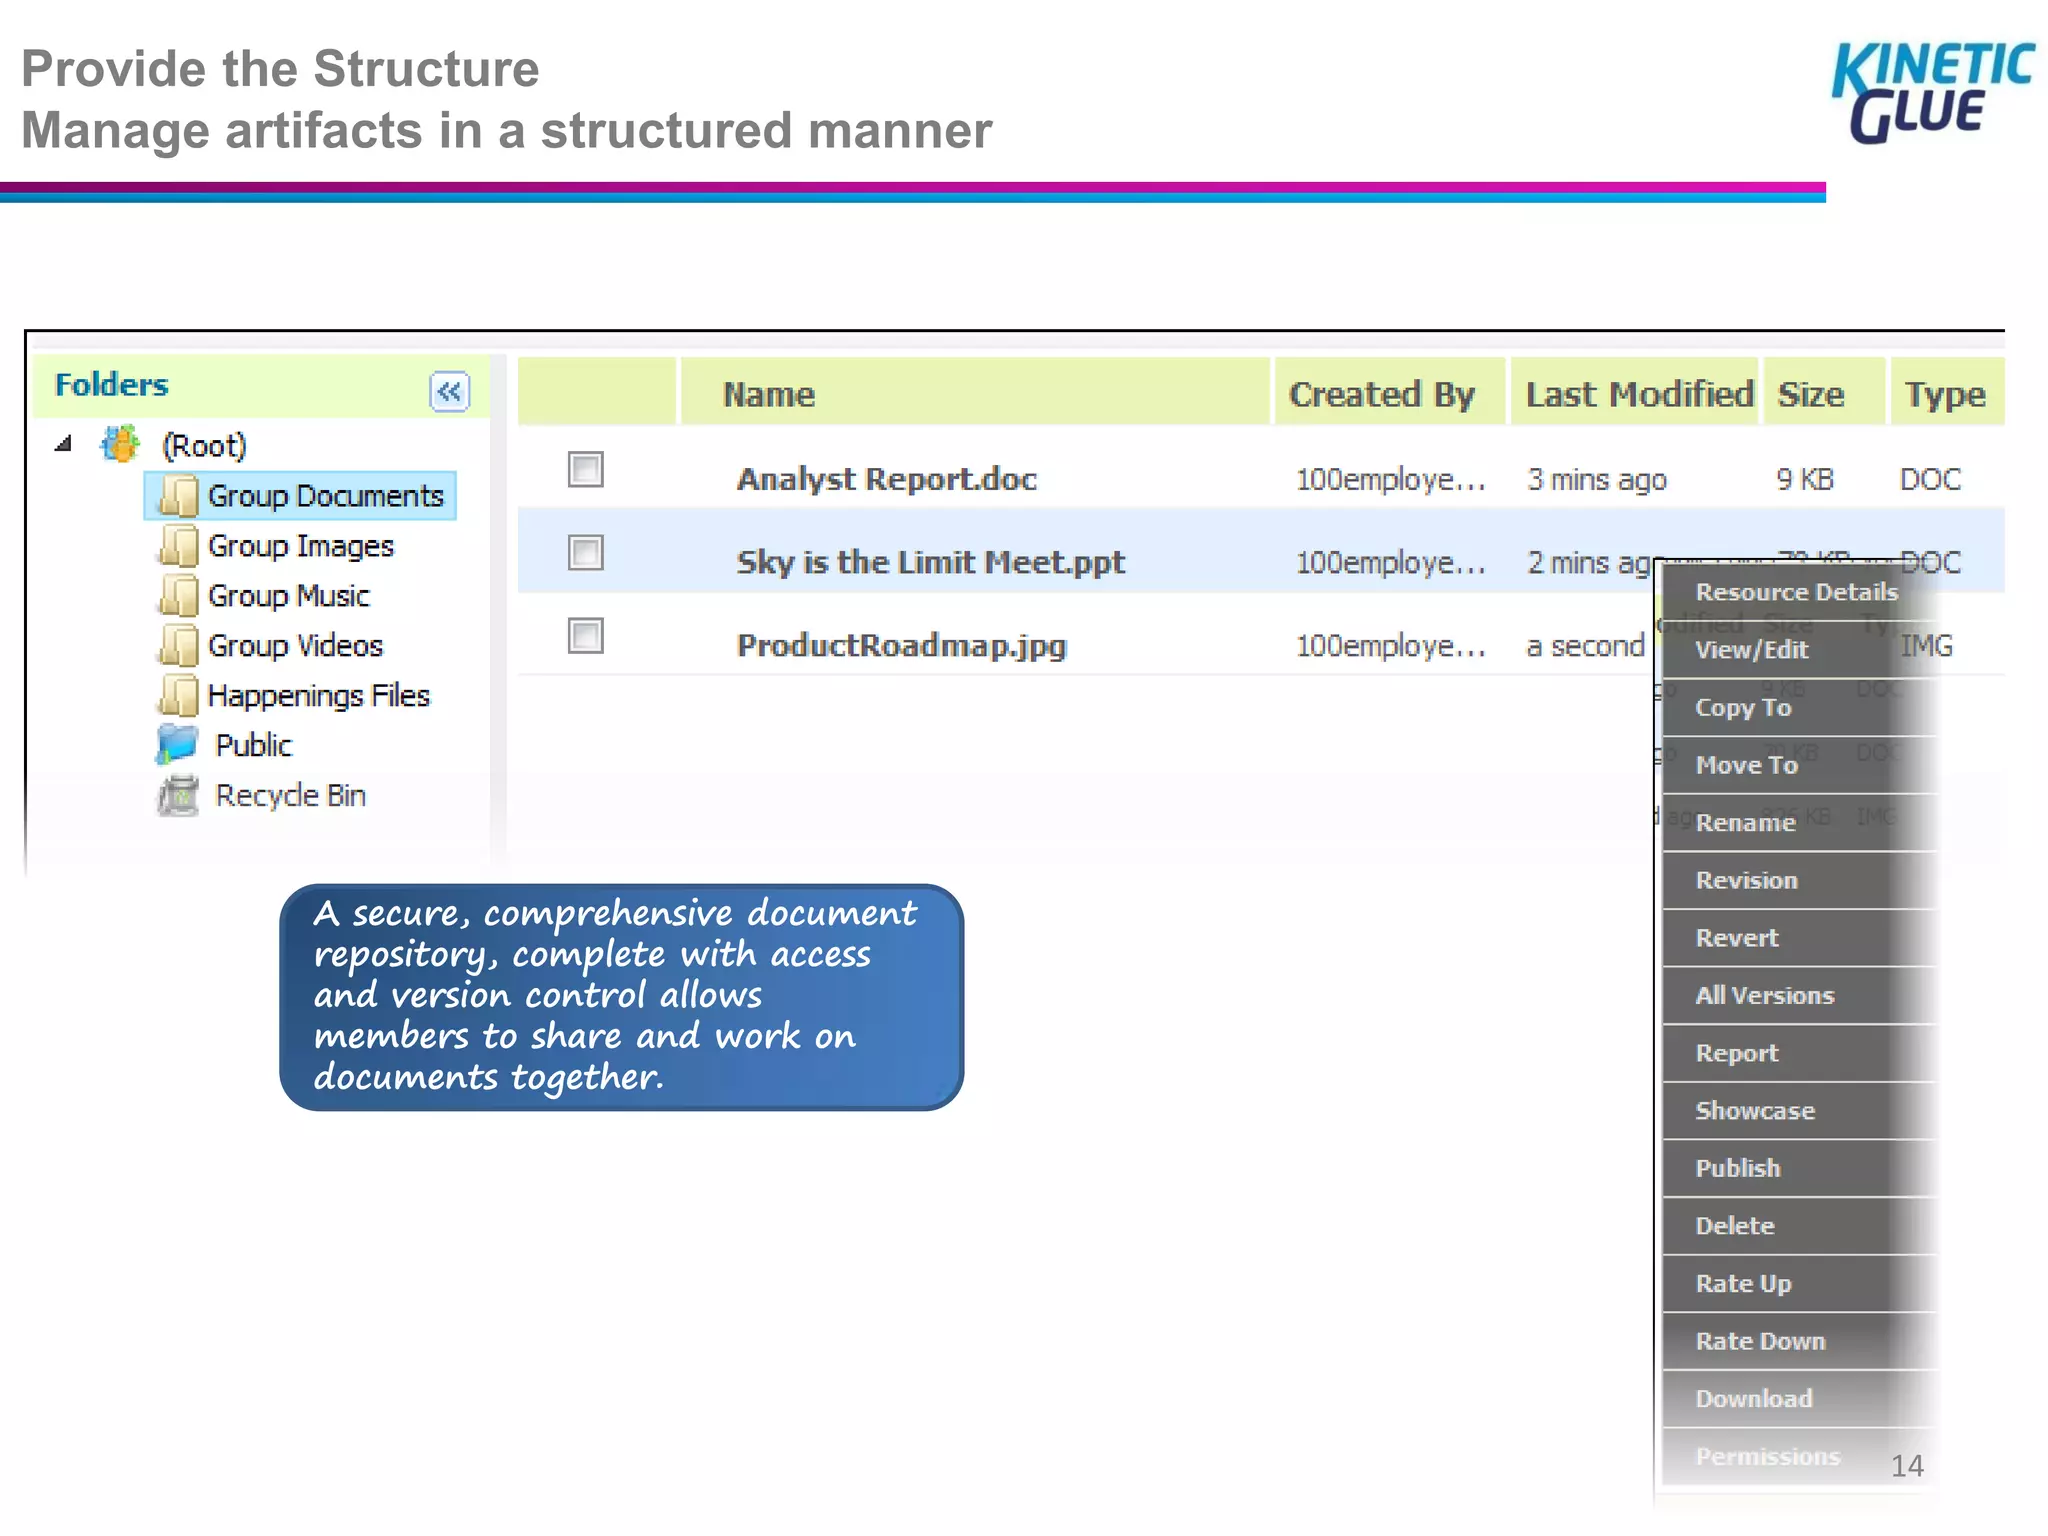This screenshot has height=1536, width=2048.
Task: Select Showcase in context menu
Action: tap(1798, 1111)
